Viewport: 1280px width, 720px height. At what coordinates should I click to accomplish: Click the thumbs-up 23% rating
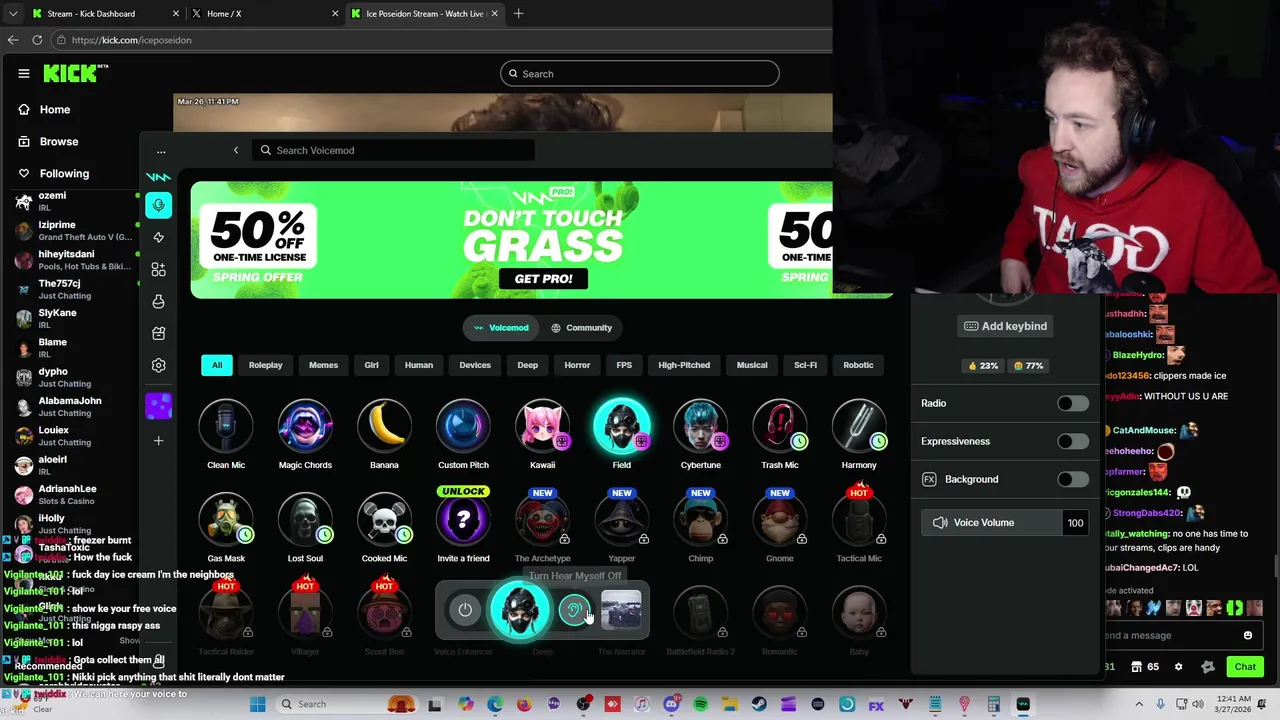983,365
